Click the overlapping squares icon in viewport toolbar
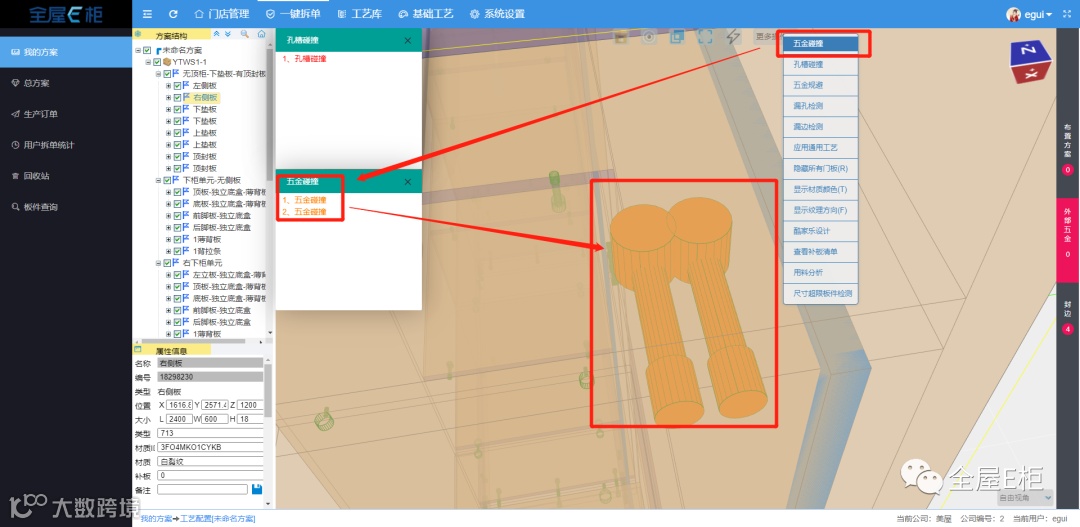 (x=677, y=37)
